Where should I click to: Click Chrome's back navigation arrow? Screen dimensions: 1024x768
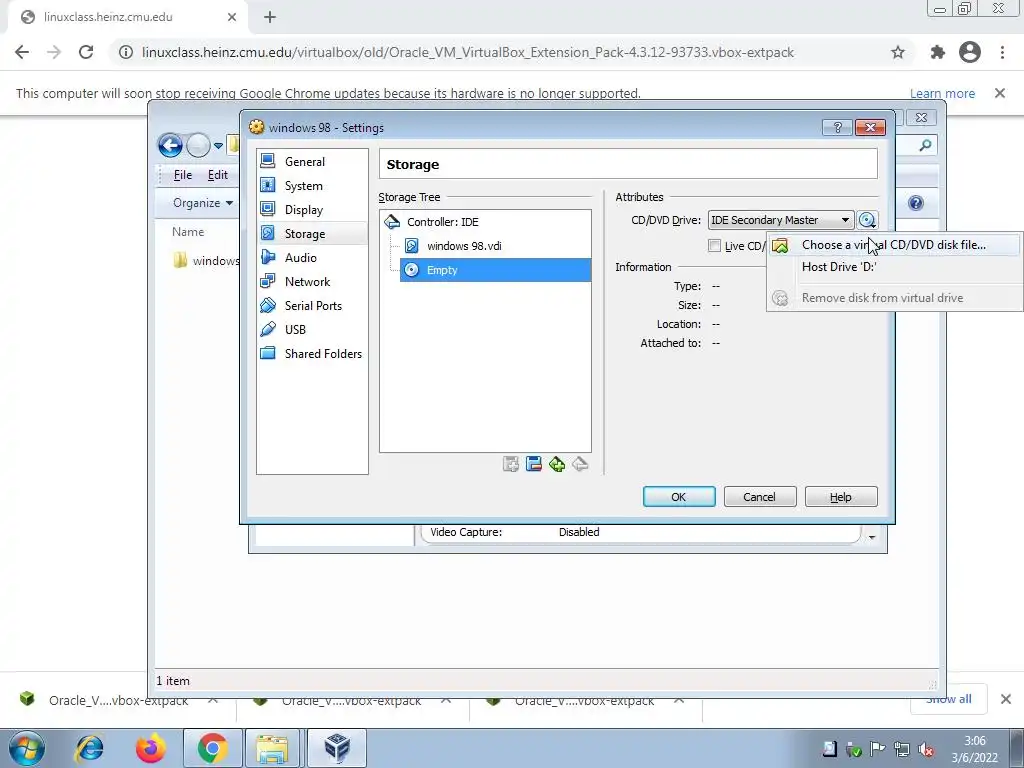[22, 52]
